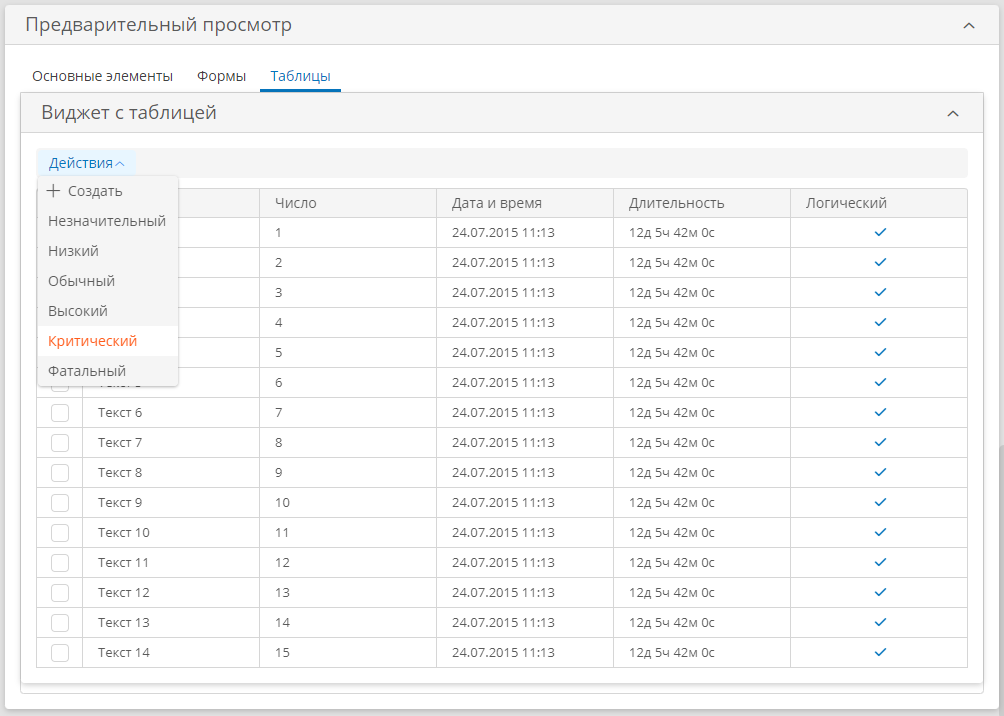Click the Текст 14 cell
Image resolution: width=1004 pixels, height=716 pixels.
coord(171,653)
